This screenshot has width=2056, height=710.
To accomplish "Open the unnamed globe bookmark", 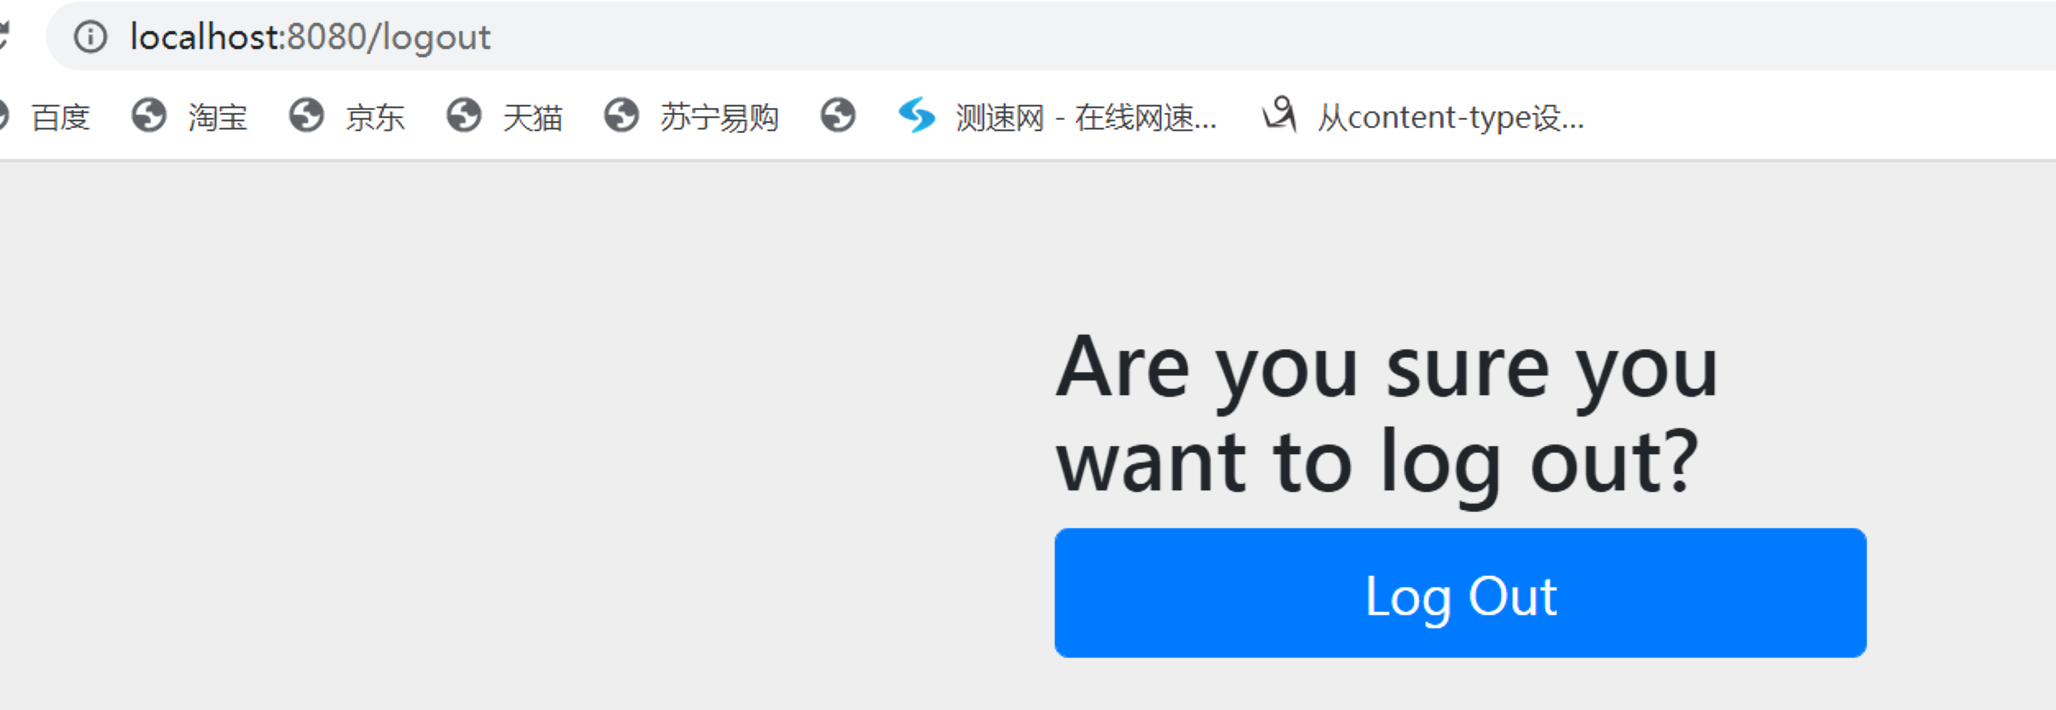I will point(838,116).
